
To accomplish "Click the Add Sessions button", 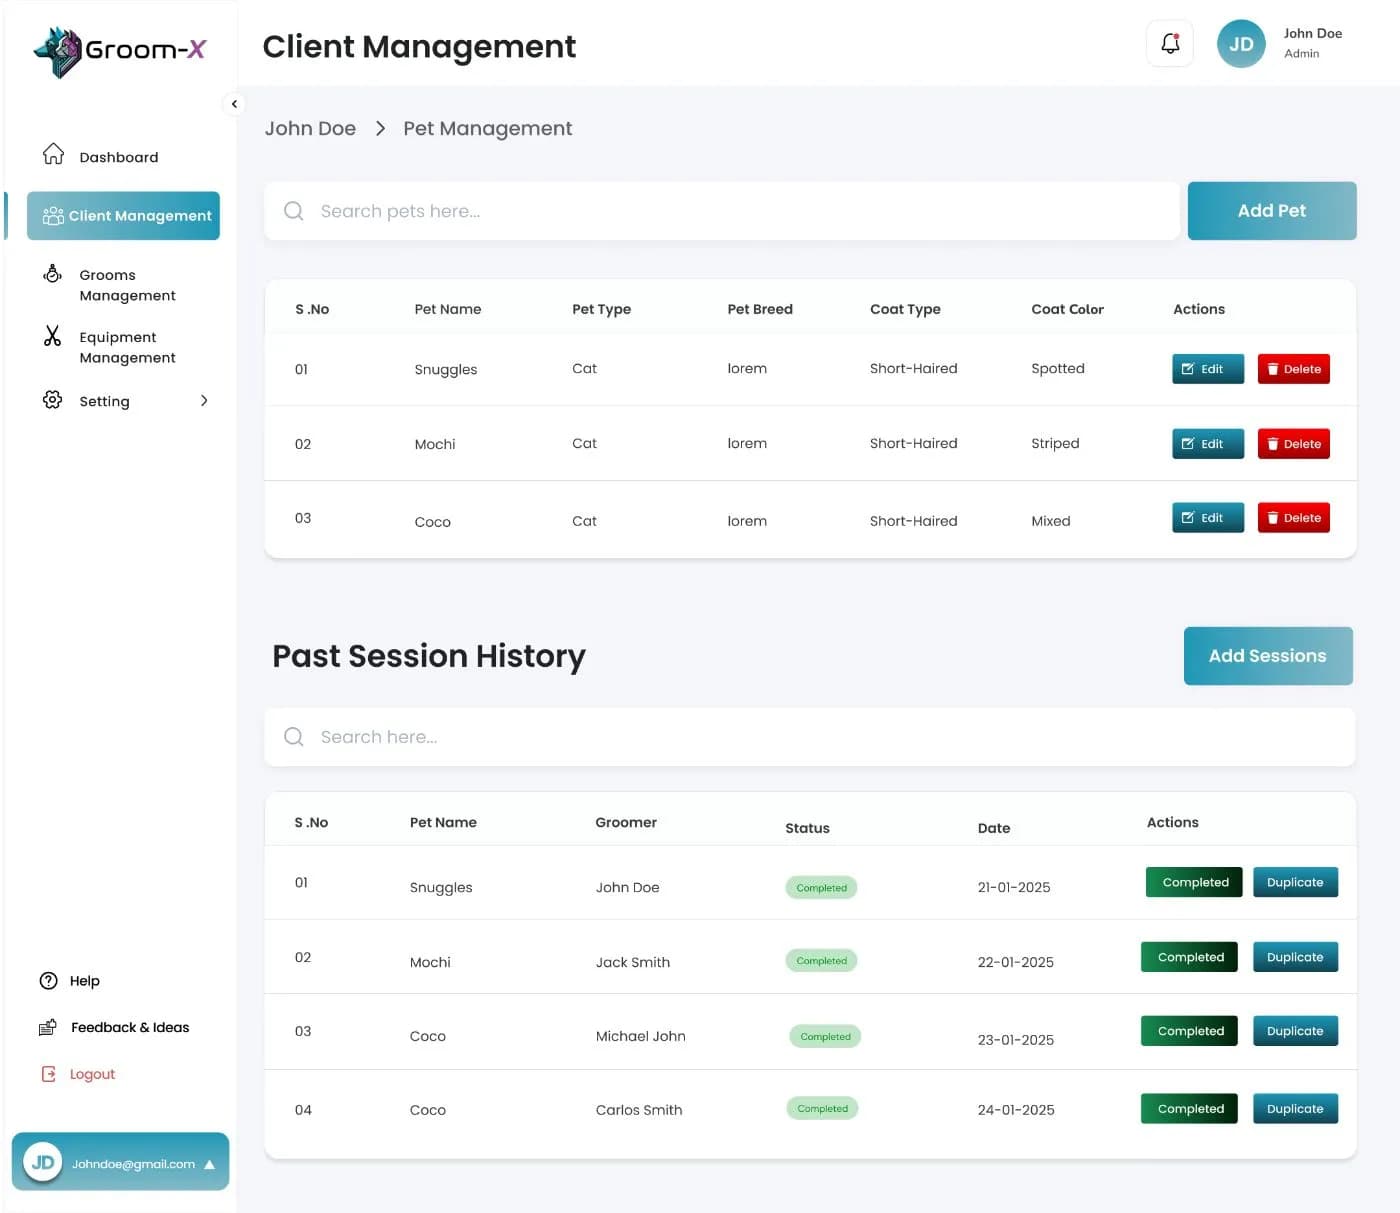I will 1268,656.
